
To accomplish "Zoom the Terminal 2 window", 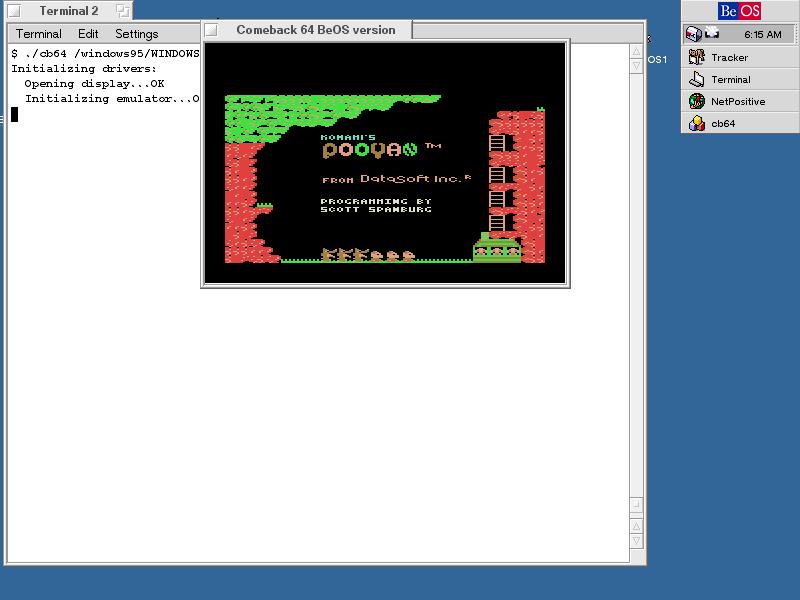I will coord(122,11).
